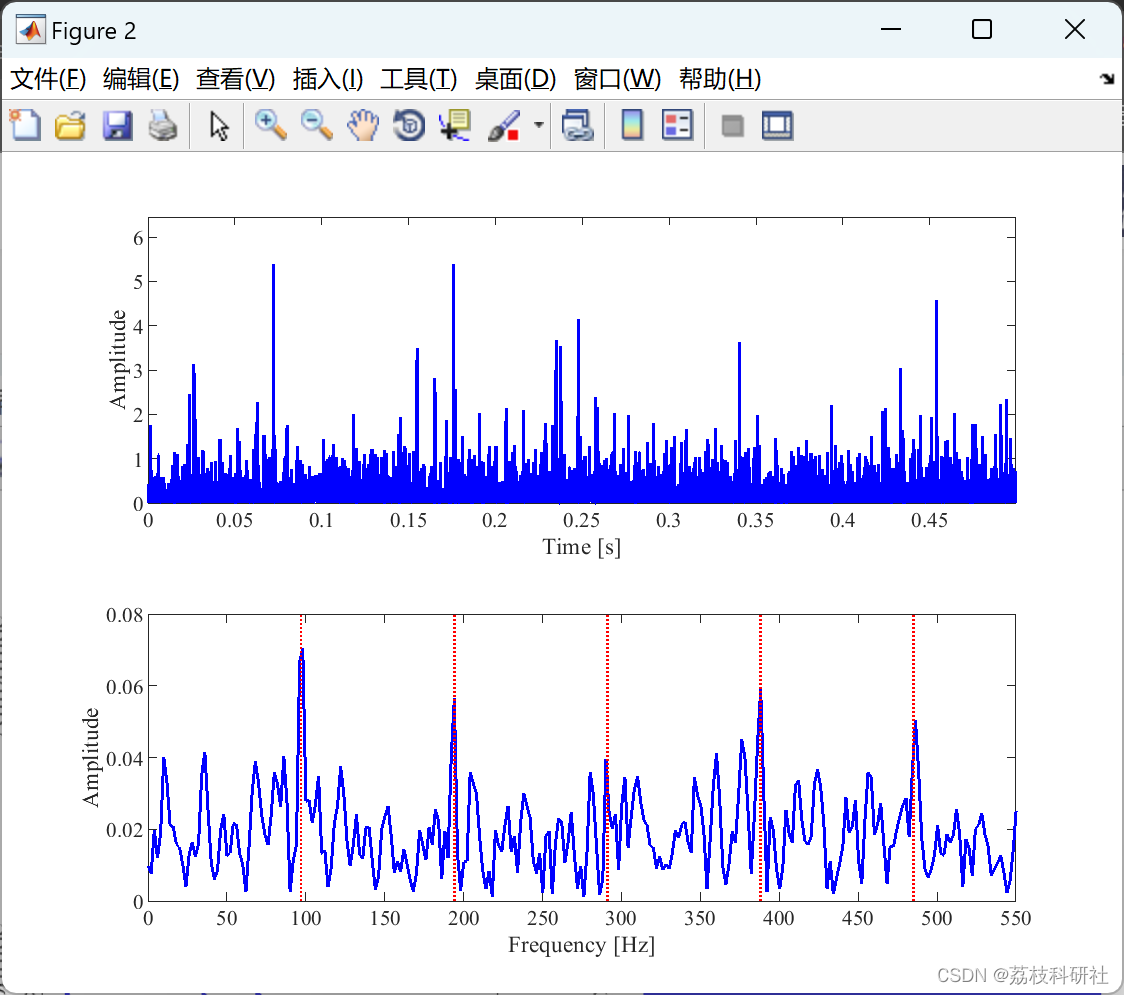
Task: Activate the Zoom Out tool
Action: click(316, 125)
